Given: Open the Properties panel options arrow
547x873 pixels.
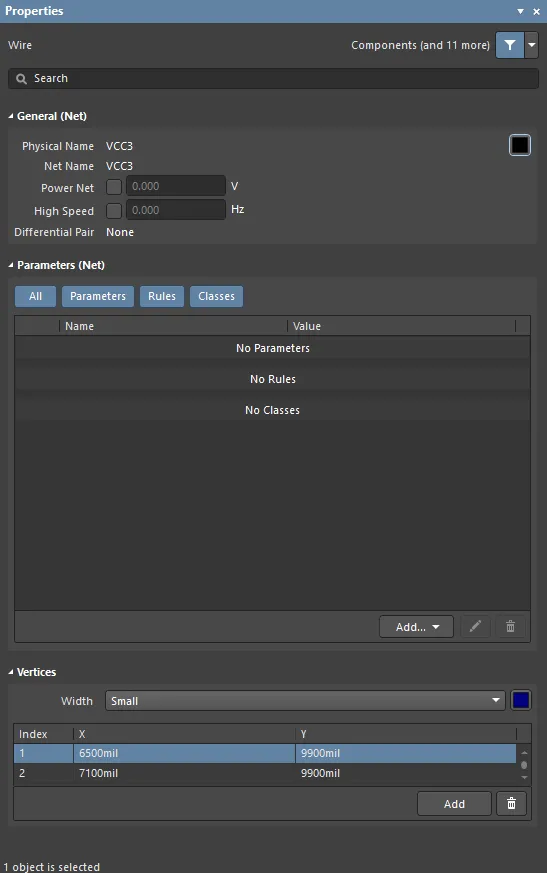Looking at the screenshot, I should (x=520, y=11).
